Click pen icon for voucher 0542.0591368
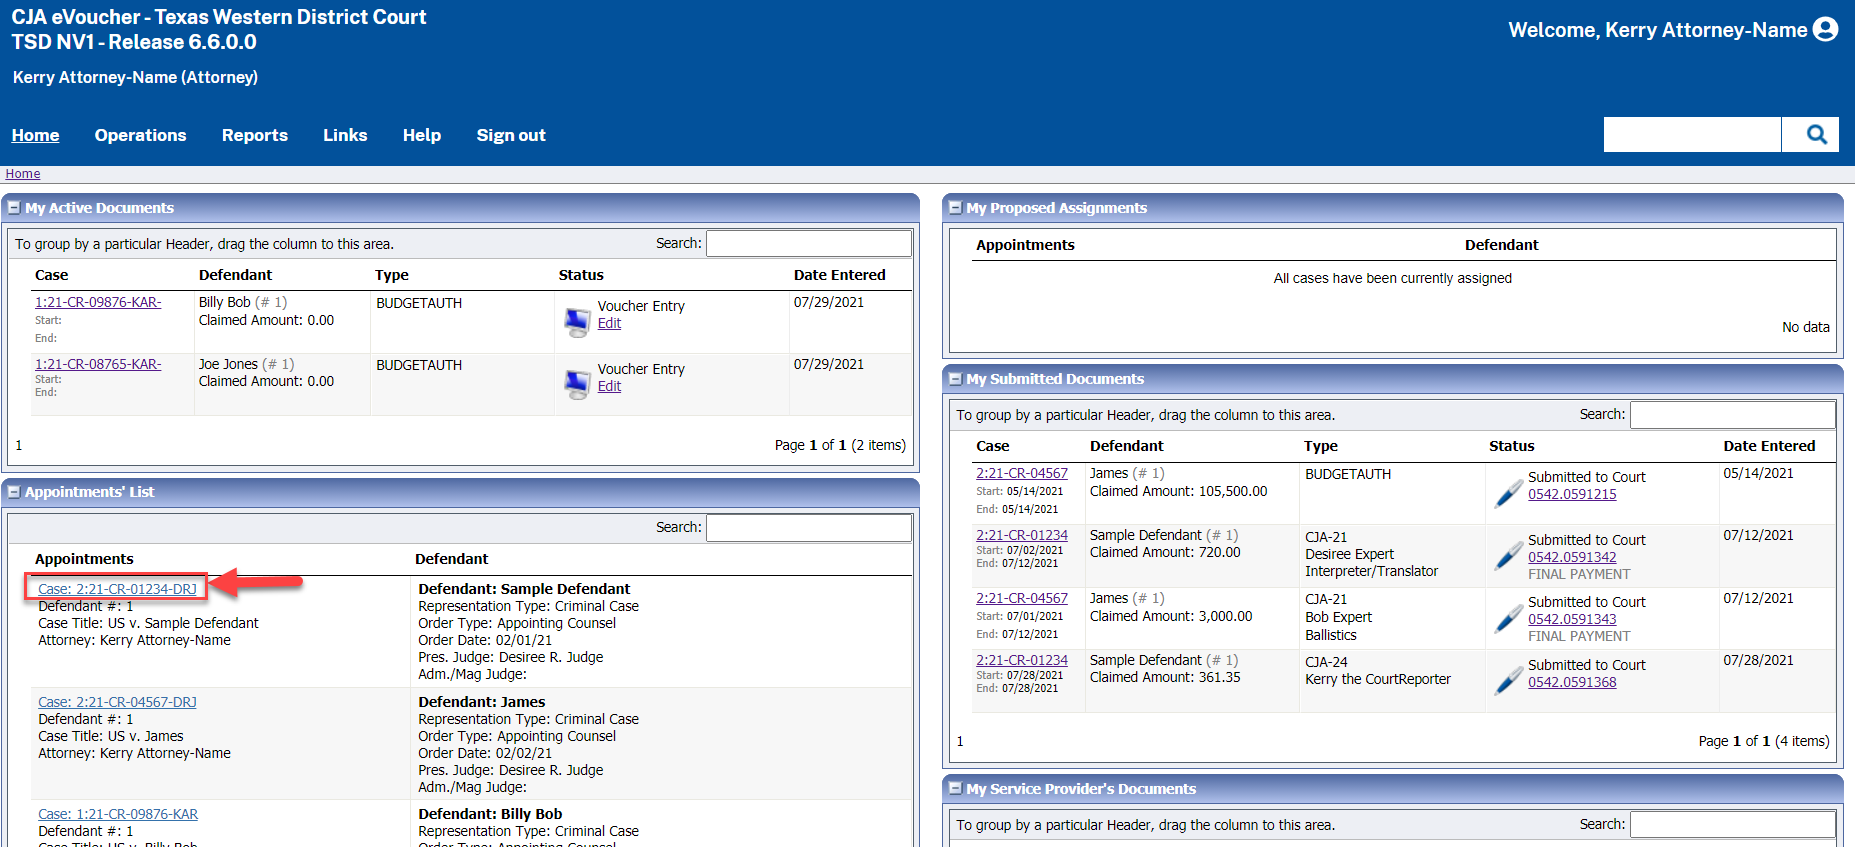The image size is (1855, 847). (1508, 681)
